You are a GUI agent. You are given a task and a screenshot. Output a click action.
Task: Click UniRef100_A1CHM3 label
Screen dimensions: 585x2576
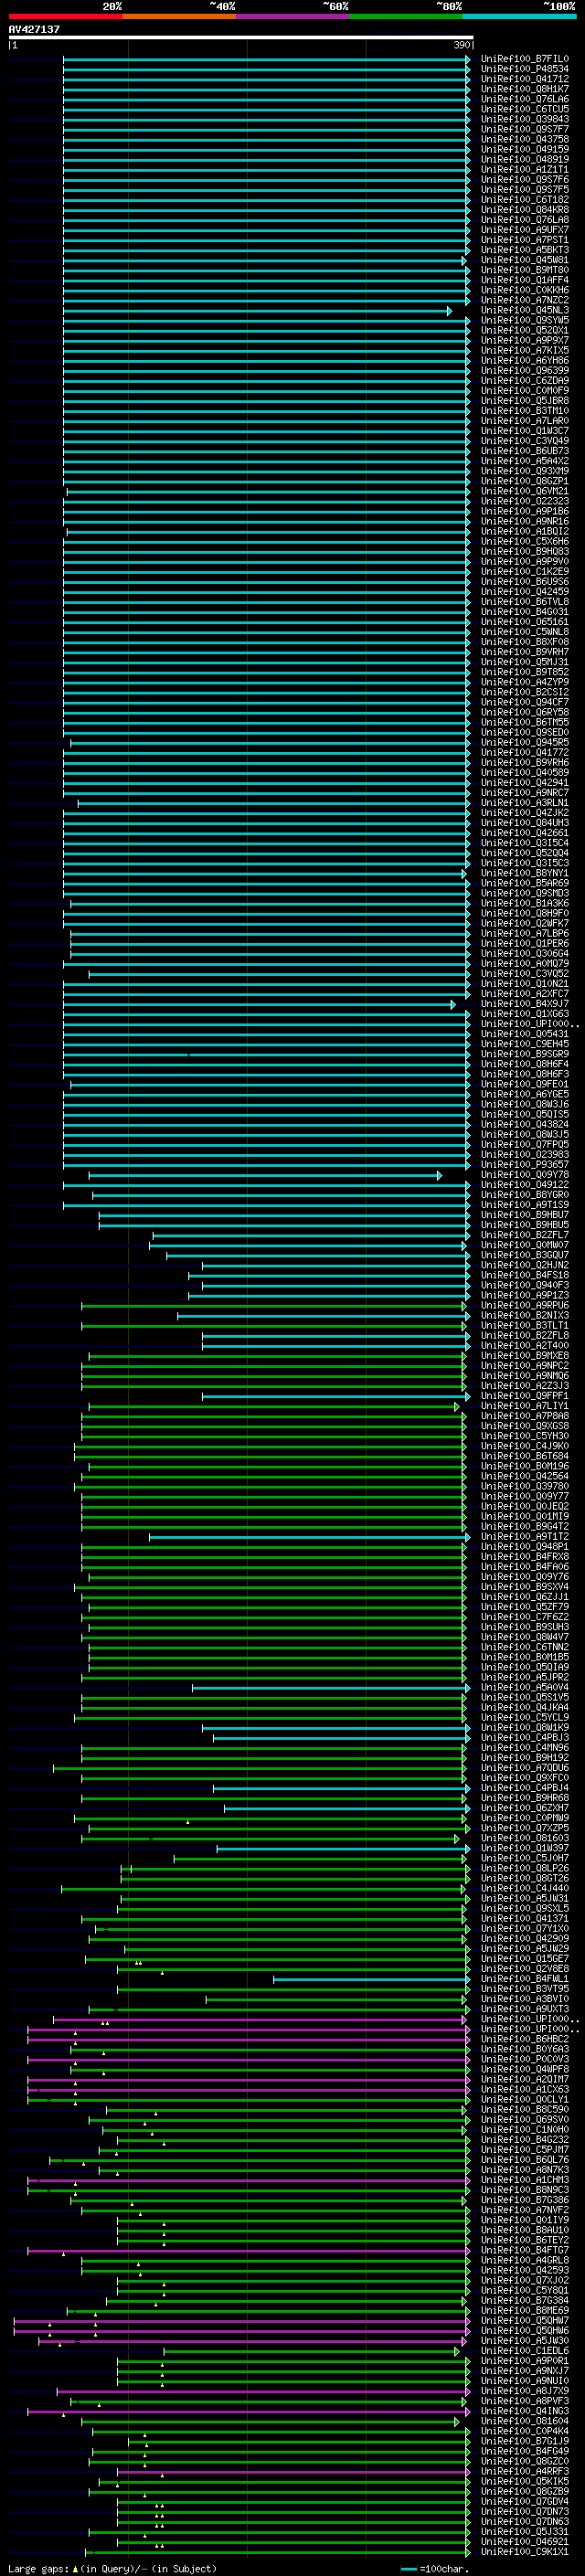pyautogui.click(x=524, y=2180)
